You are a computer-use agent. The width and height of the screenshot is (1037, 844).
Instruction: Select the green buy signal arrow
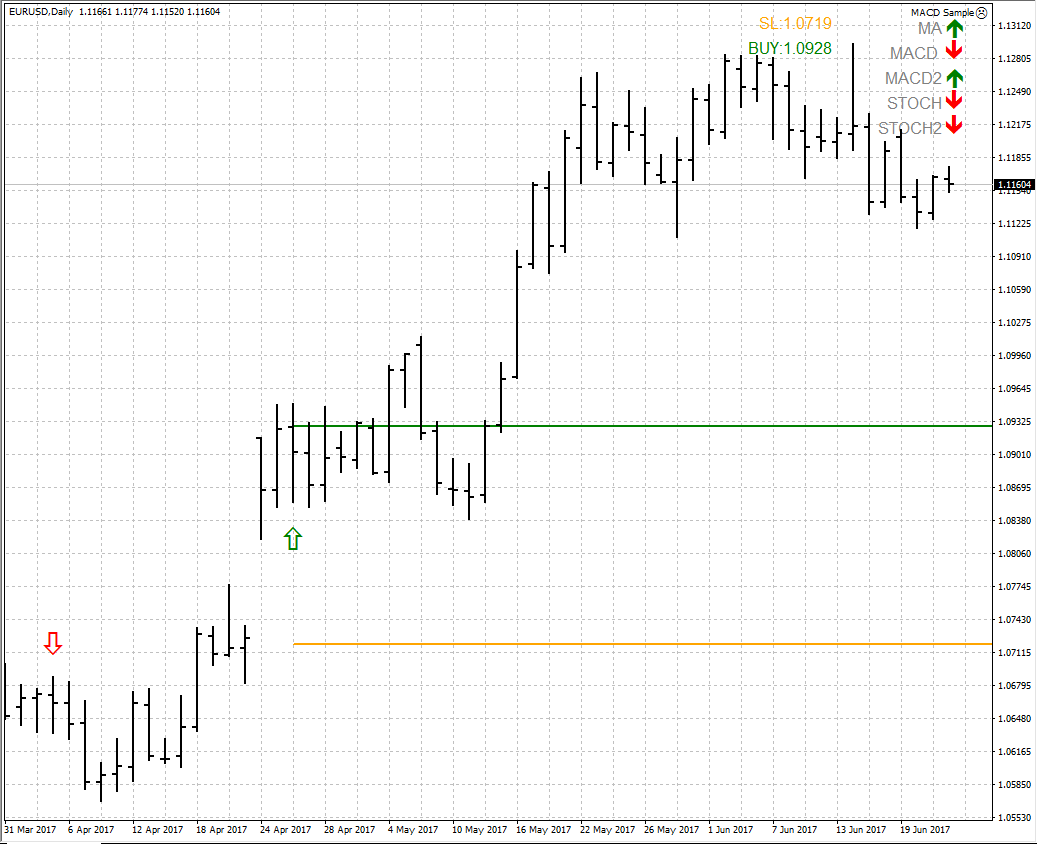(x=292, y=539)
